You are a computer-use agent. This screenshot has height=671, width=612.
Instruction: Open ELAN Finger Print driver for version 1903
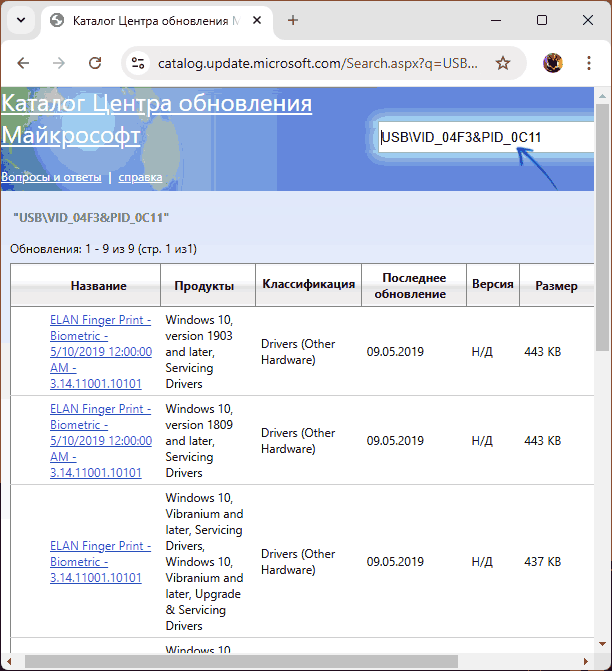[101, 352]
